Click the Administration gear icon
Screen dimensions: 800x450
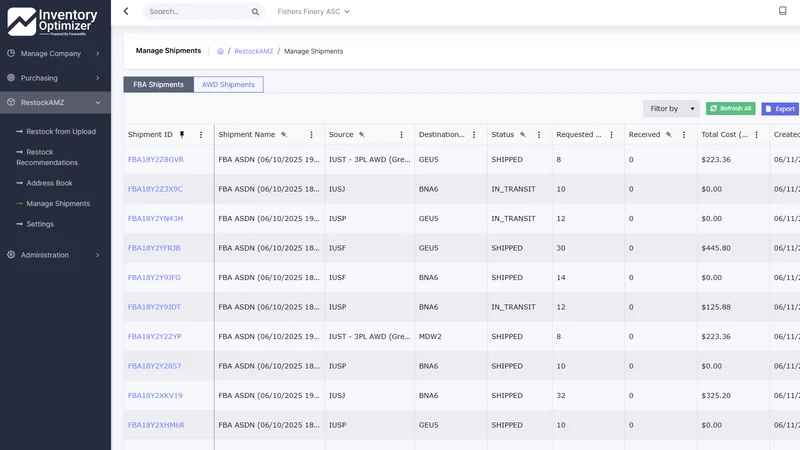[x=11, y=255]
